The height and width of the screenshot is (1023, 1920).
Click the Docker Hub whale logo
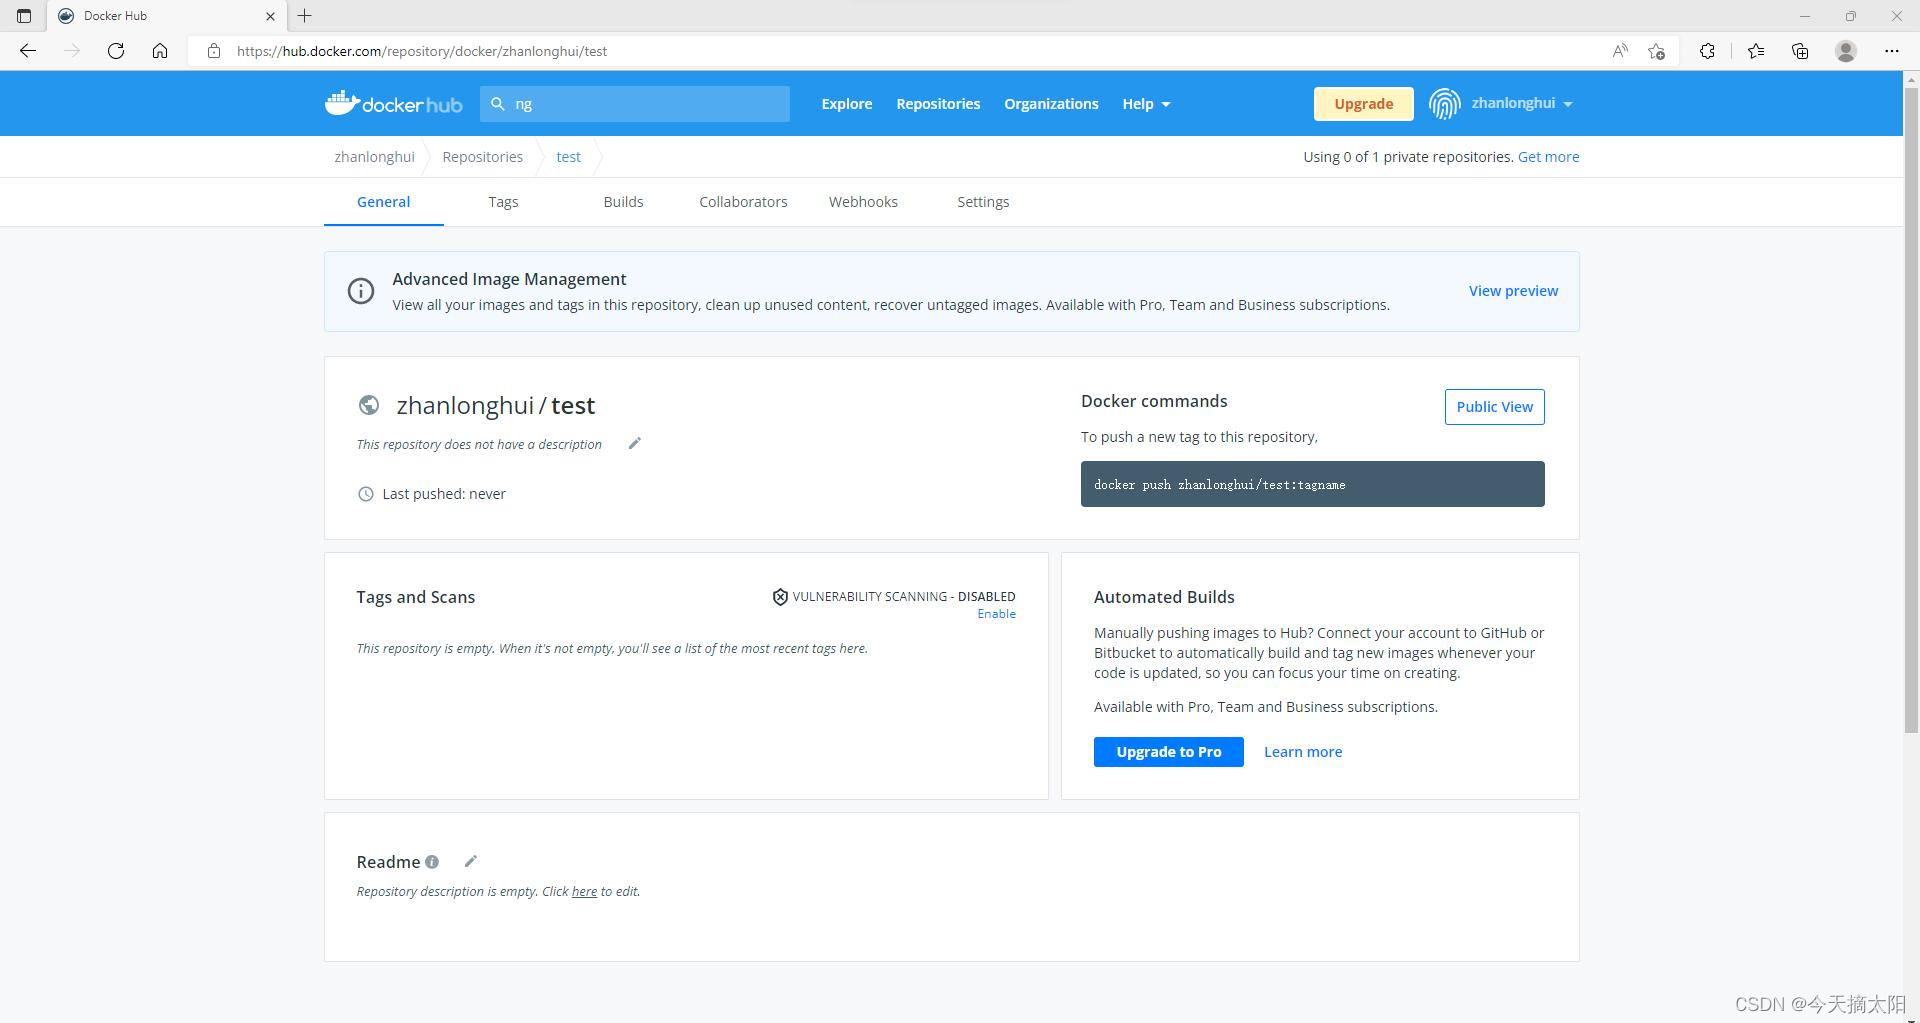coord(393,103)
